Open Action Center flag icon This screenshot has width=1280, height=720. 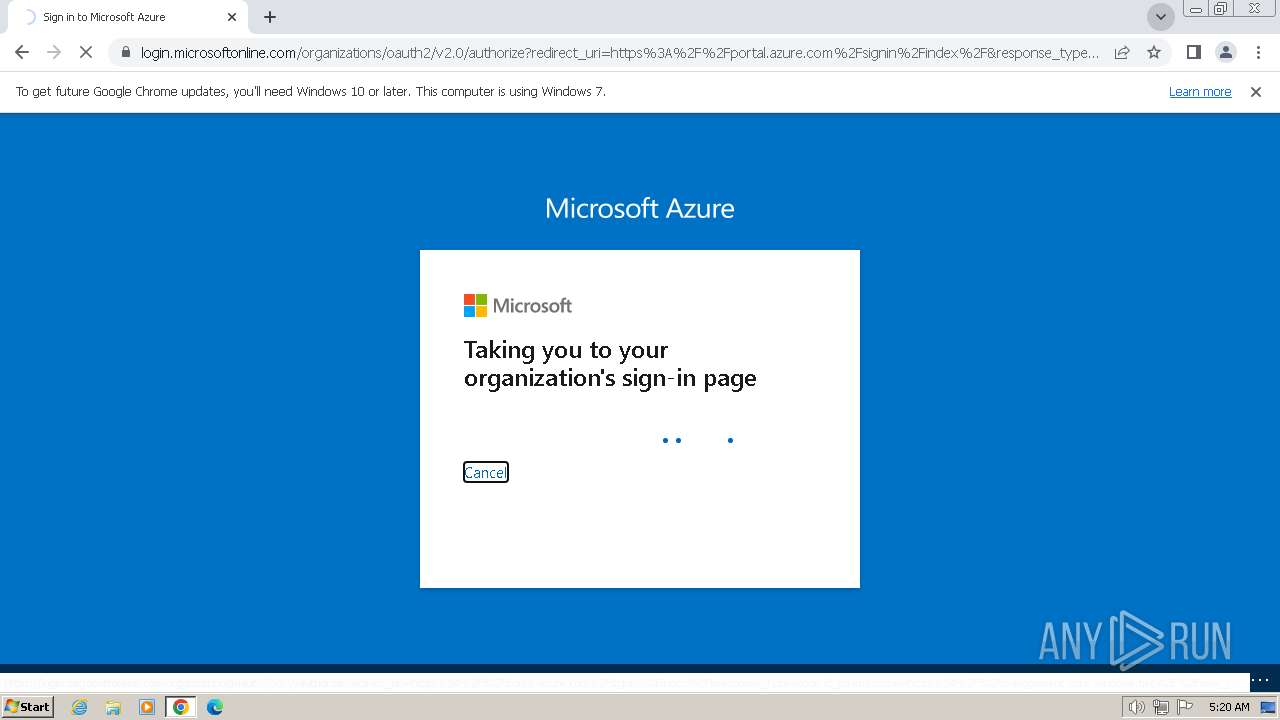[x=1185, y=707]
